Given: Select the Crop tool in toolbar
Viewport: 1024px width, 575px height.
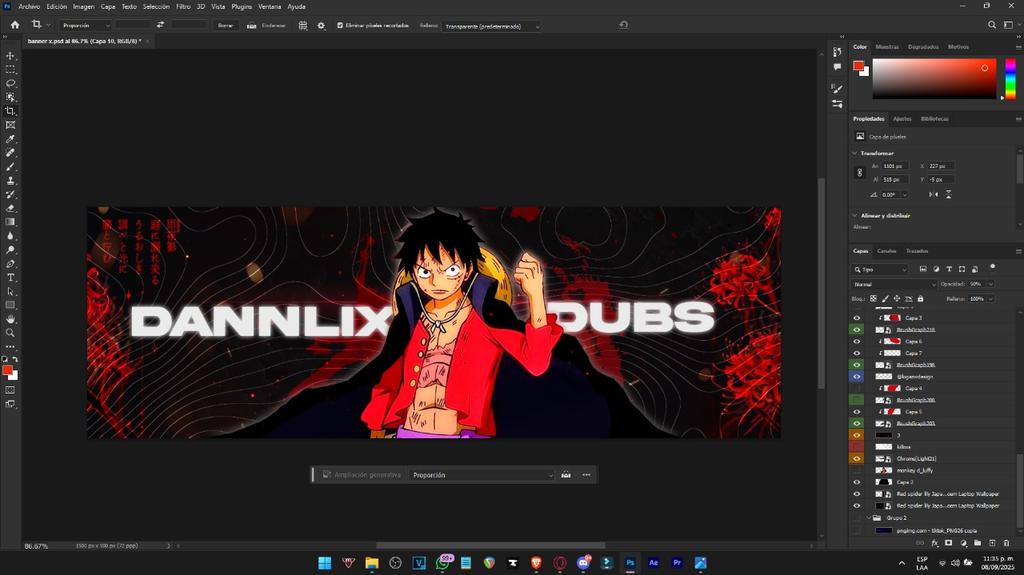Looking at the screenshot, I should 10,111.
